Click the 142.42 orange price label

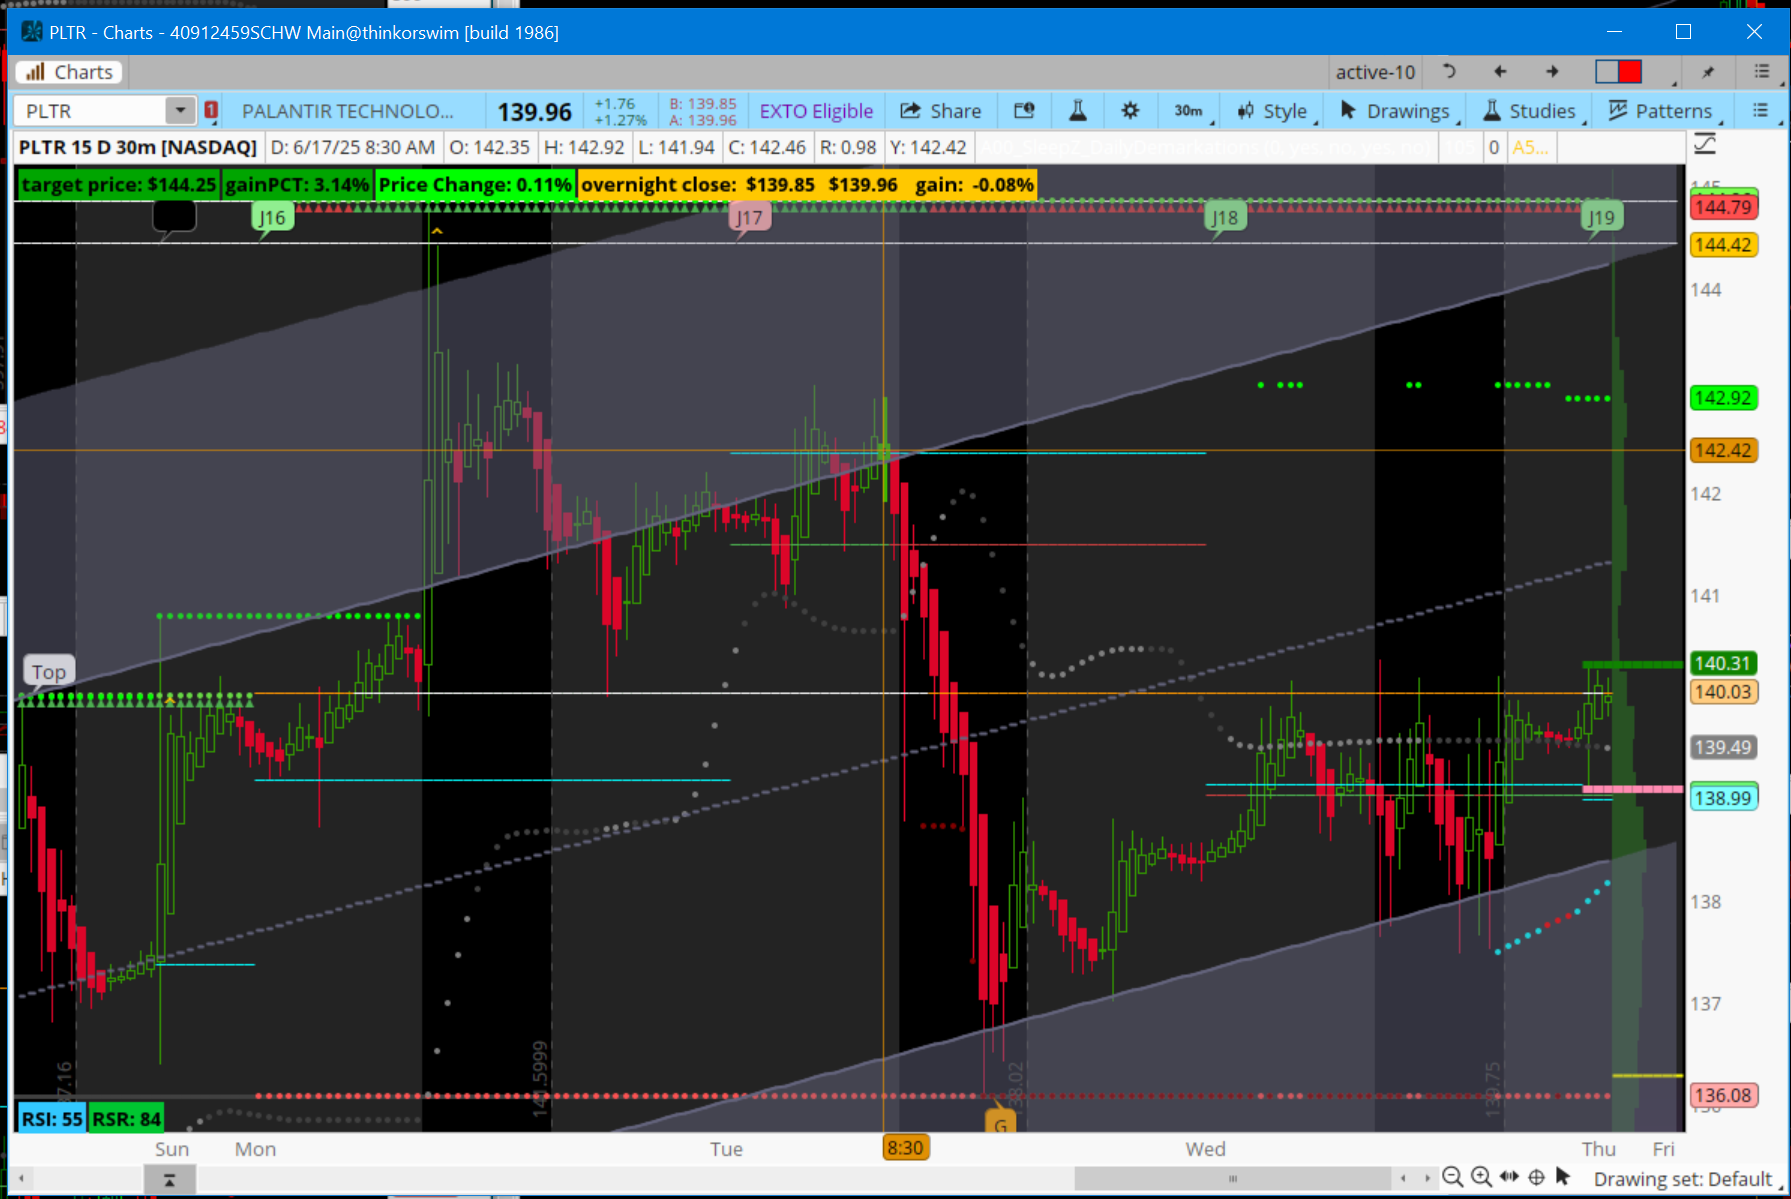point(1723,450)
